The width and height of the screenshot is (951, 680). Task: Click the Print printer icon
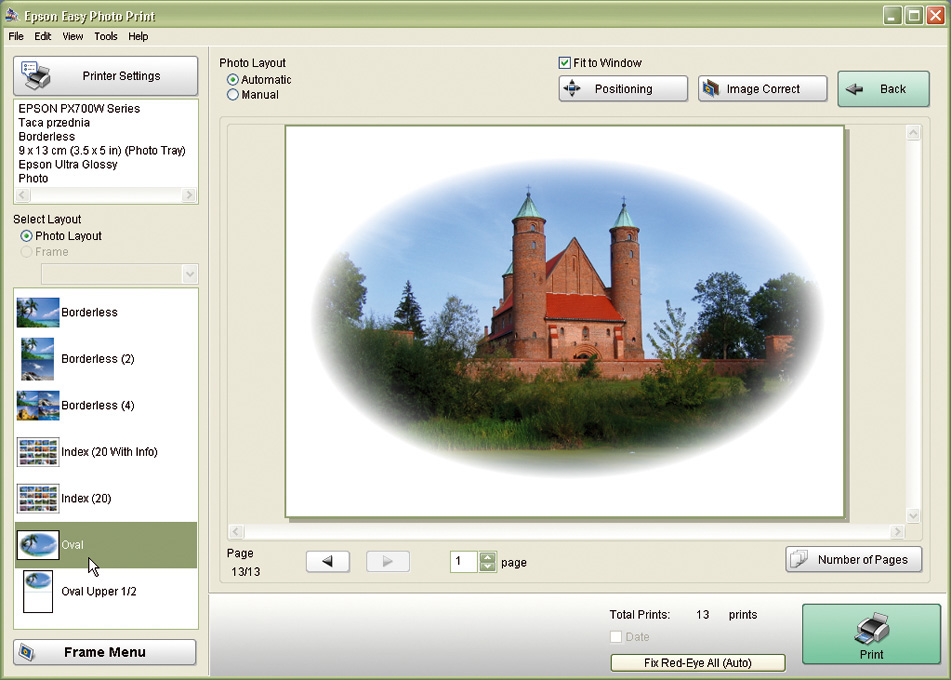pos(872,628)
